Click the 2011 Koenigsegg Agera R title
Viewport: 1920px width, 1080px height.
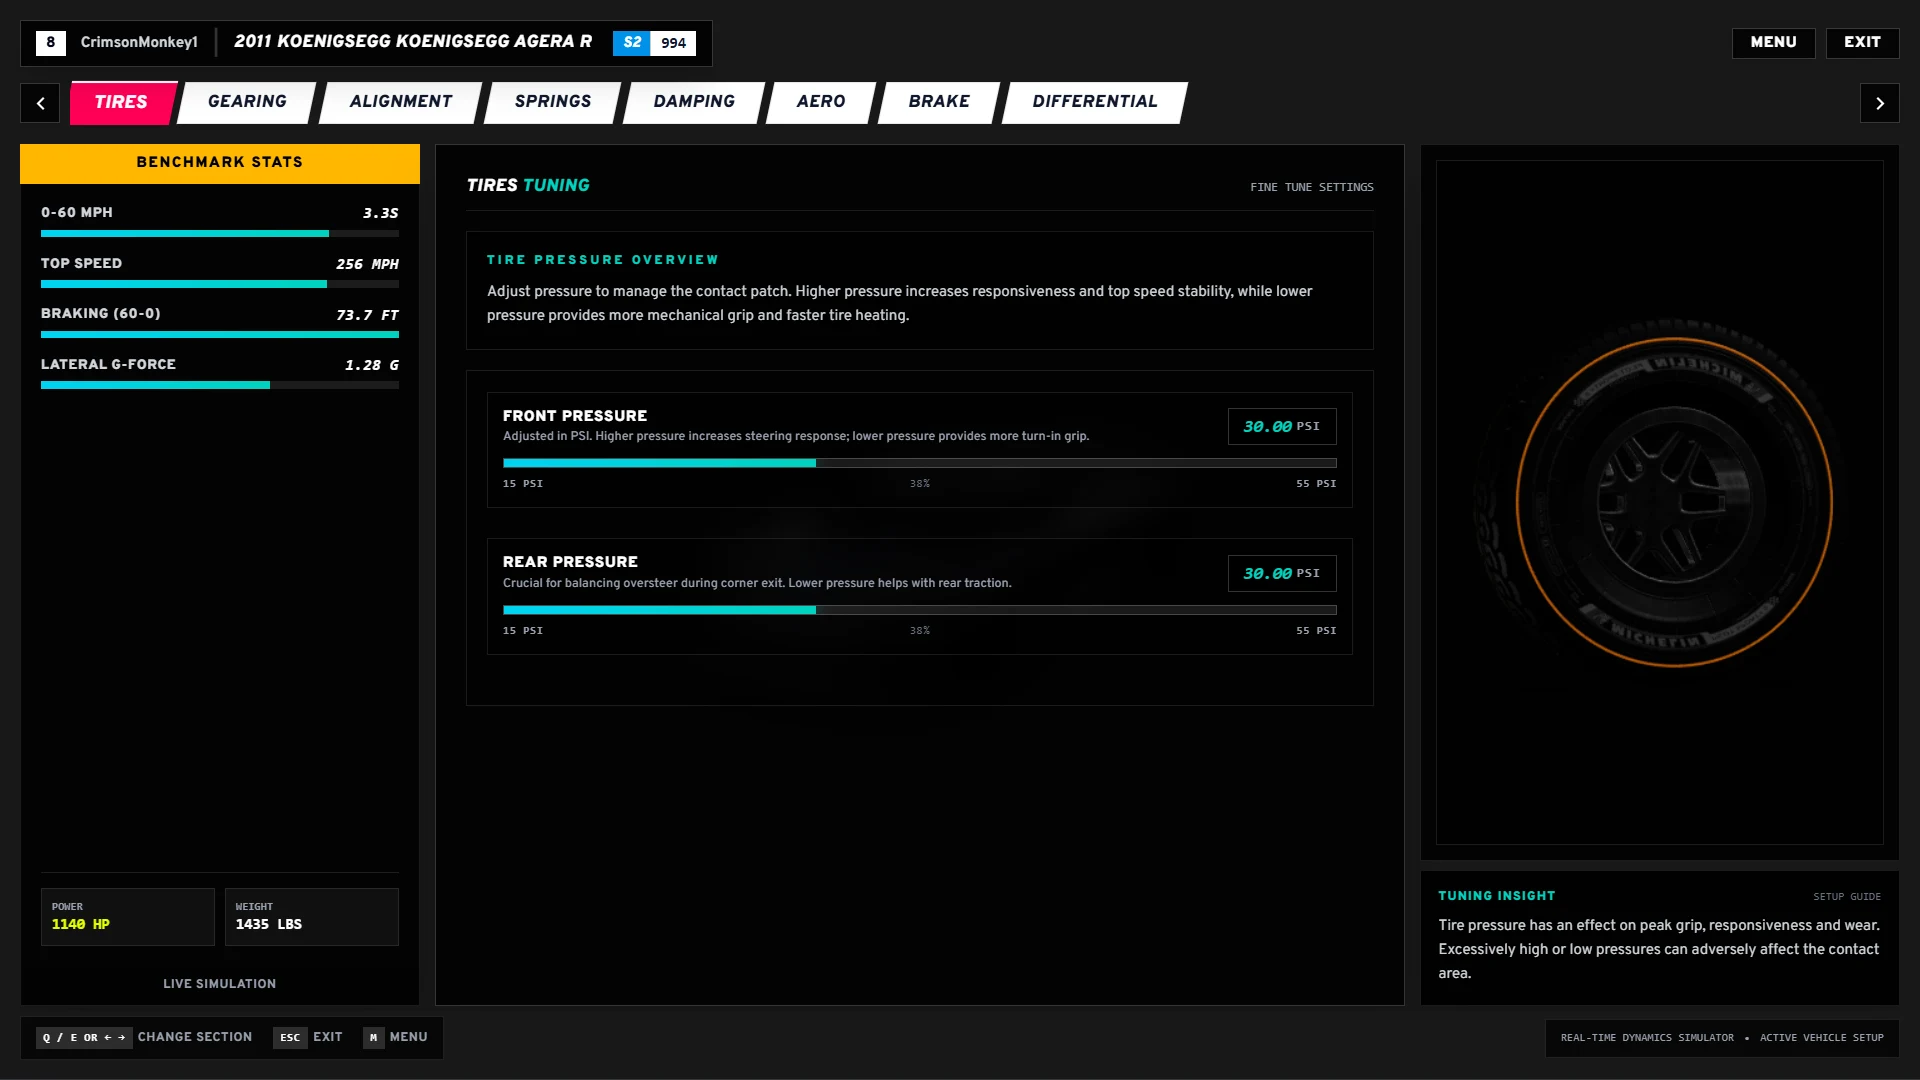(x=413, y=42)
